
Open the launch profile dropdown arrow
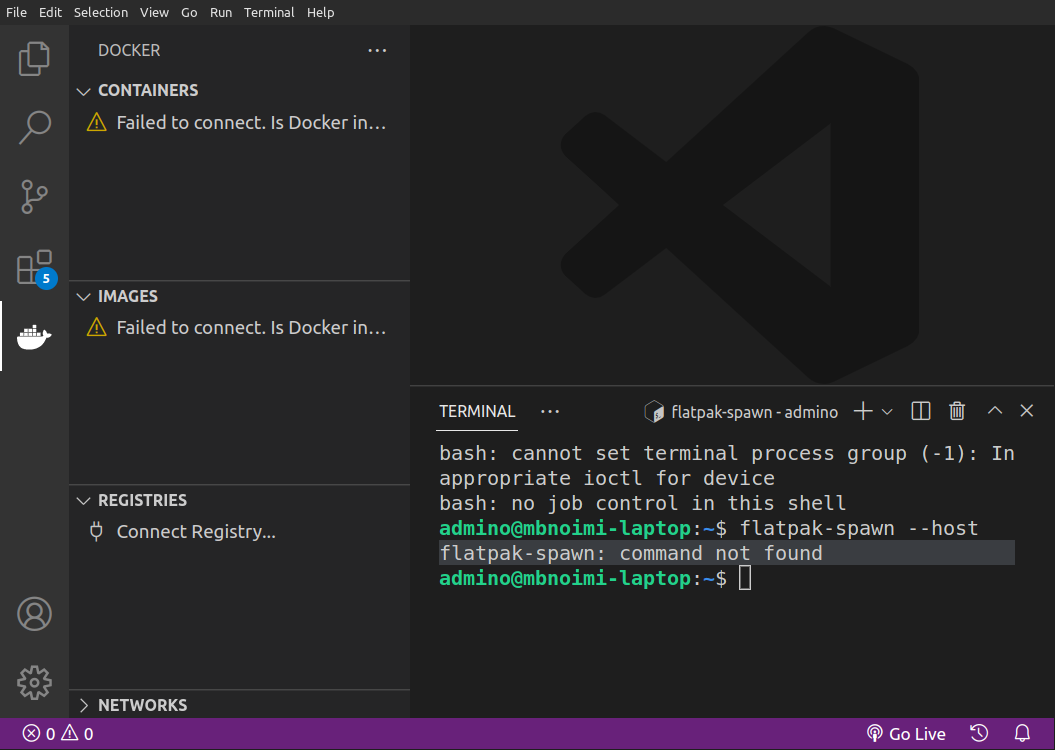(x=887, y=412)
